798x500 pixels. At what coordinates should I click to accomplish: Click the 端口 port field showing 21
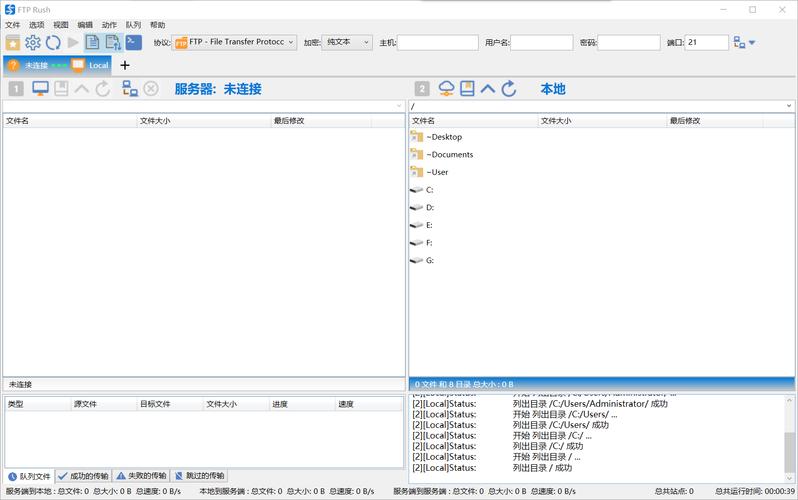(706, 42)
